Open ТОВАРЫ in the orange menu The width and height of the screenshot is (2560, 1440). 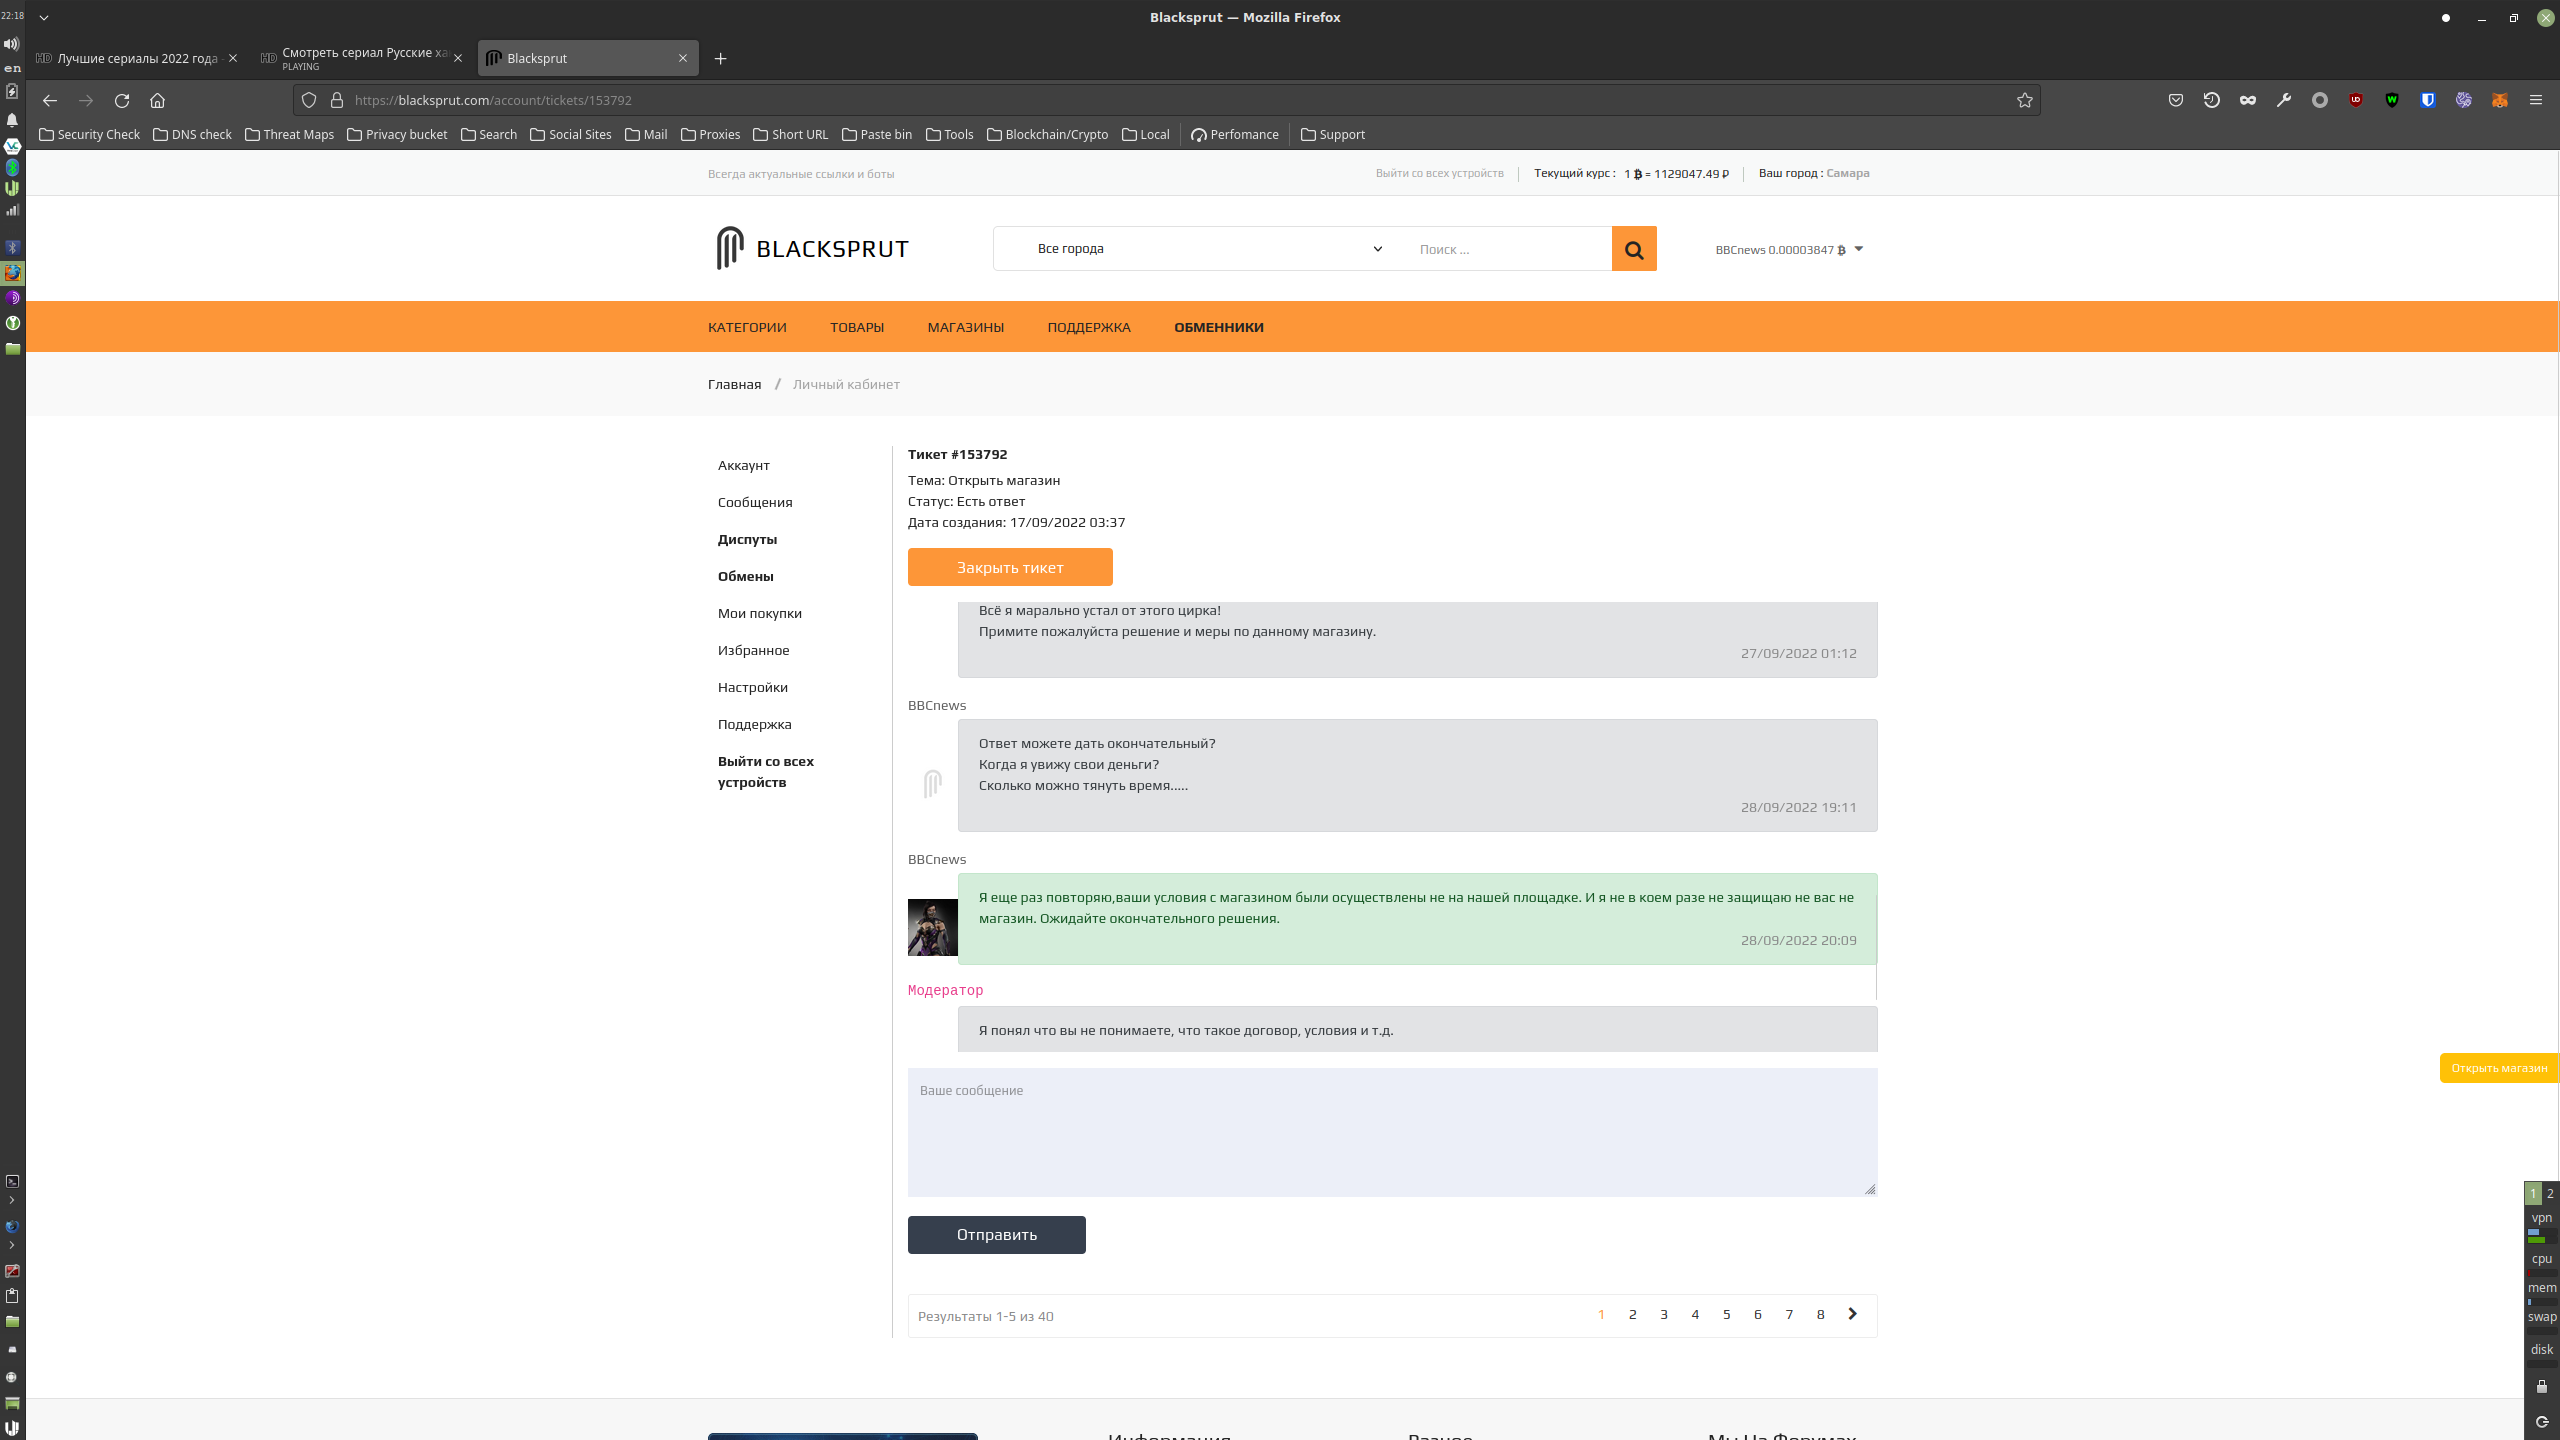tap(857, 327)
